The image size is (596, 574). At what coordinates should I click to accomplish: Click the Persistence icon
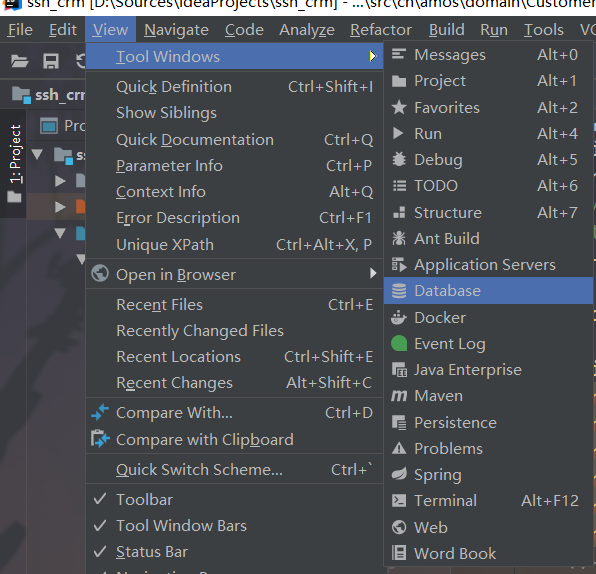[x=399, y=423]
